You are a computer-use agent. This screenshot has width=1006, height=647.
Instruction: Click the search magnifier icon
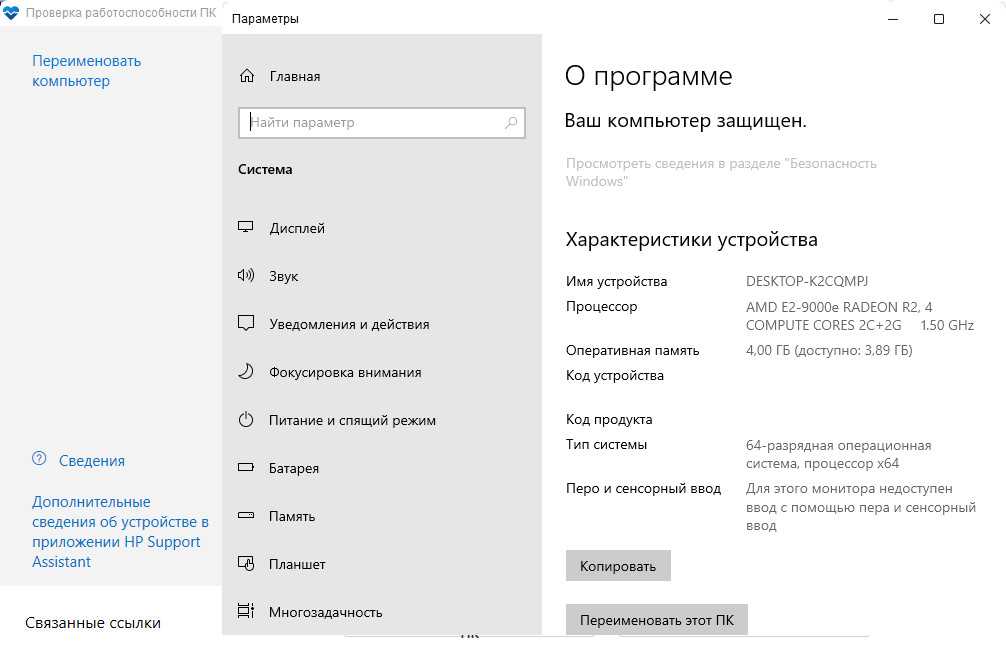point(511,123)
